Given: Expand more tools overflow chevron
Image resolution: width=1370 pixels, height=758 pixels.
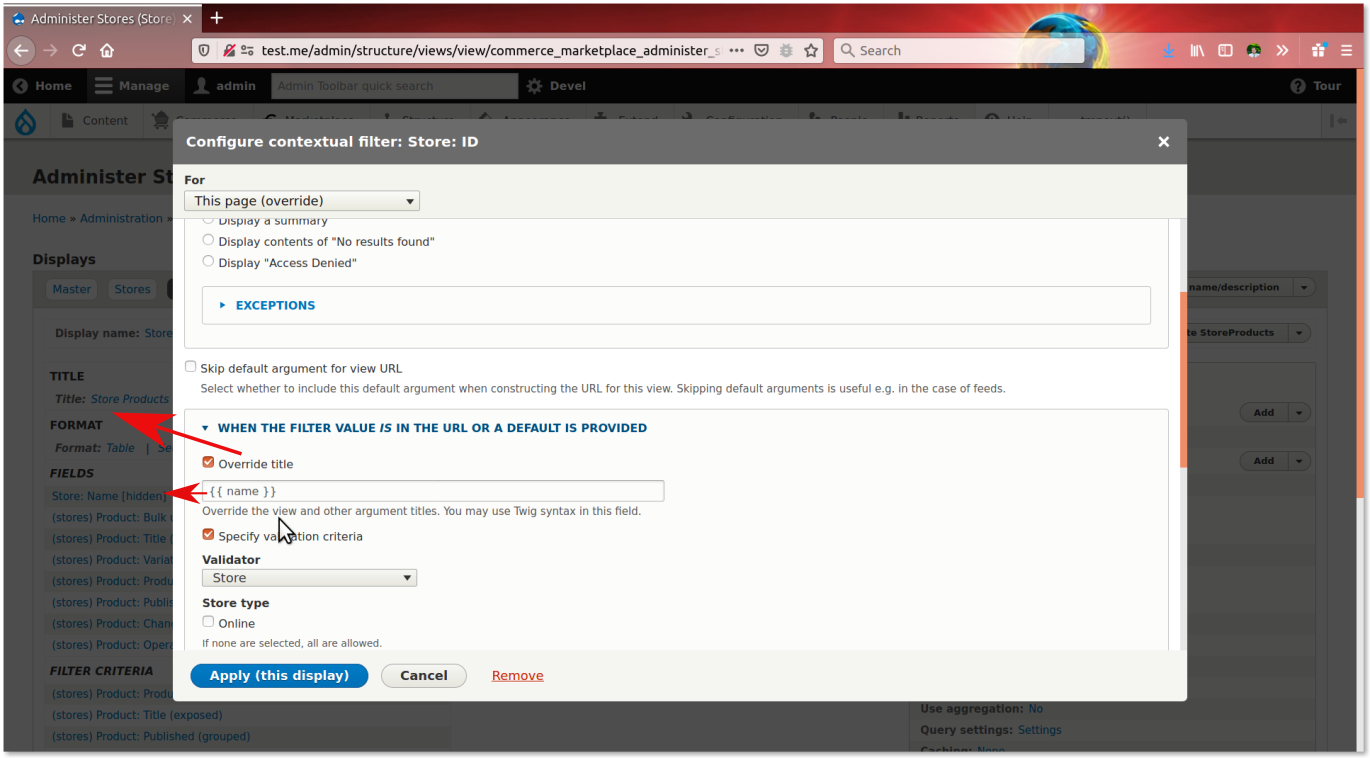Looking at the screenshot, I should click(x=1282, y=50).
